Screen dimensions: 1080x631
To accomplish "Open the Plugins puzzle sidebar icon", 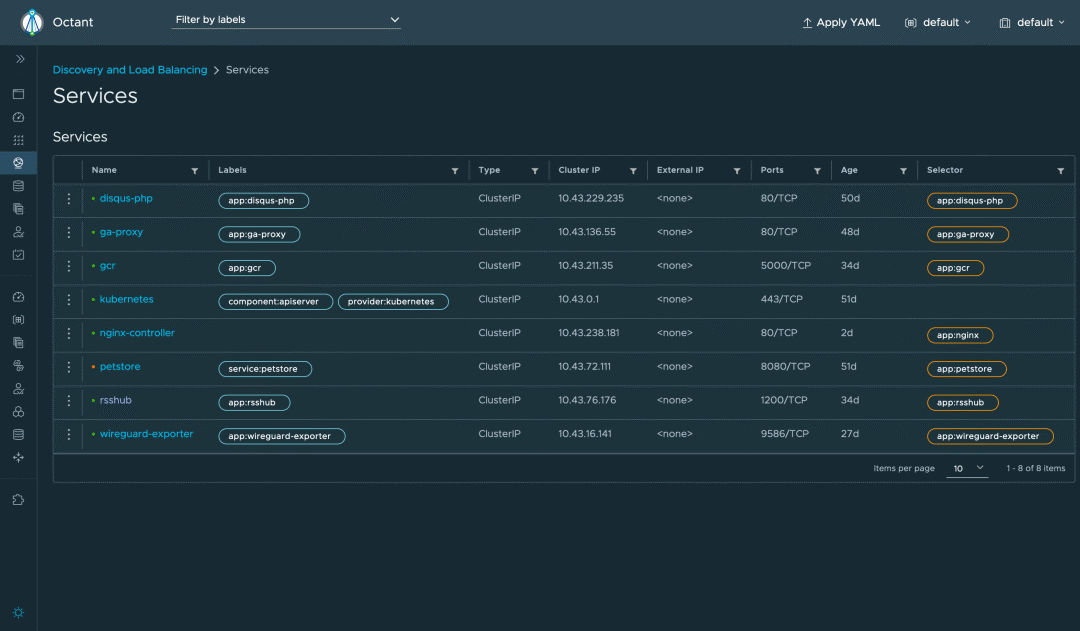I will pos(19,499).
